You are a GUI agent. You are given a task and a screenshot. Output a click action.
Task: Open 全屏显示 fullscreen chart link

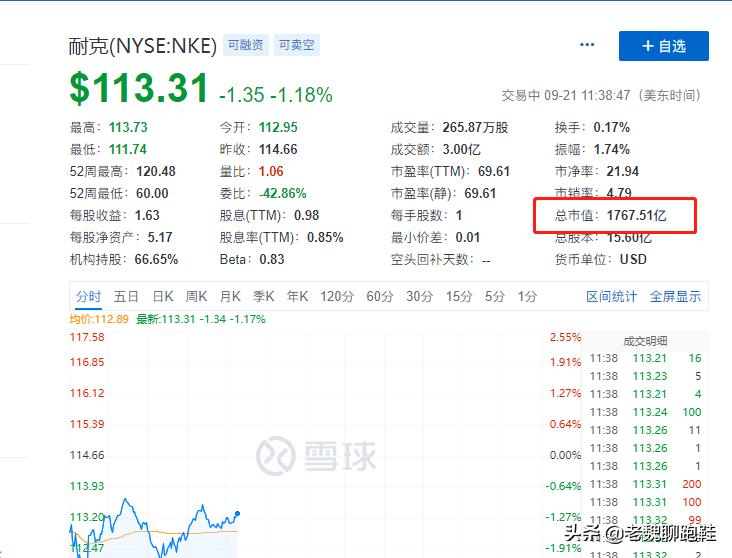coord(675,296)
